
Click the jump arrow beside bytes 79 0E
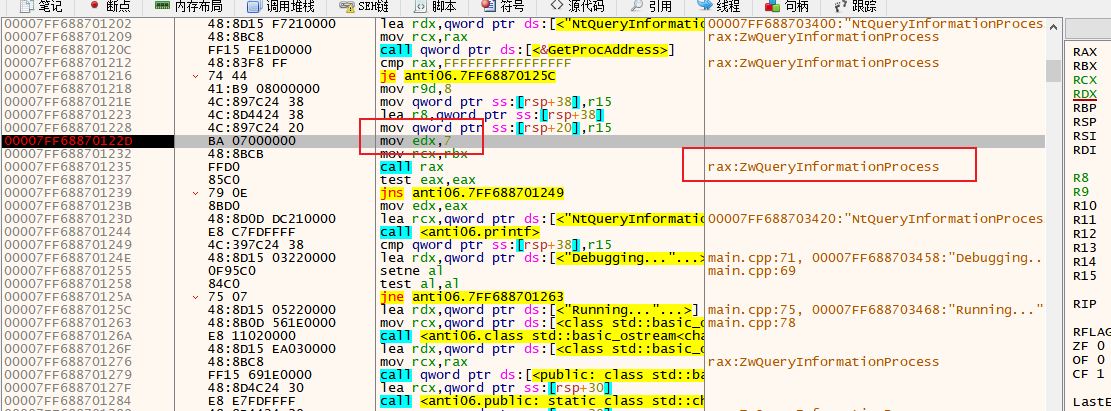click(196, 193)
